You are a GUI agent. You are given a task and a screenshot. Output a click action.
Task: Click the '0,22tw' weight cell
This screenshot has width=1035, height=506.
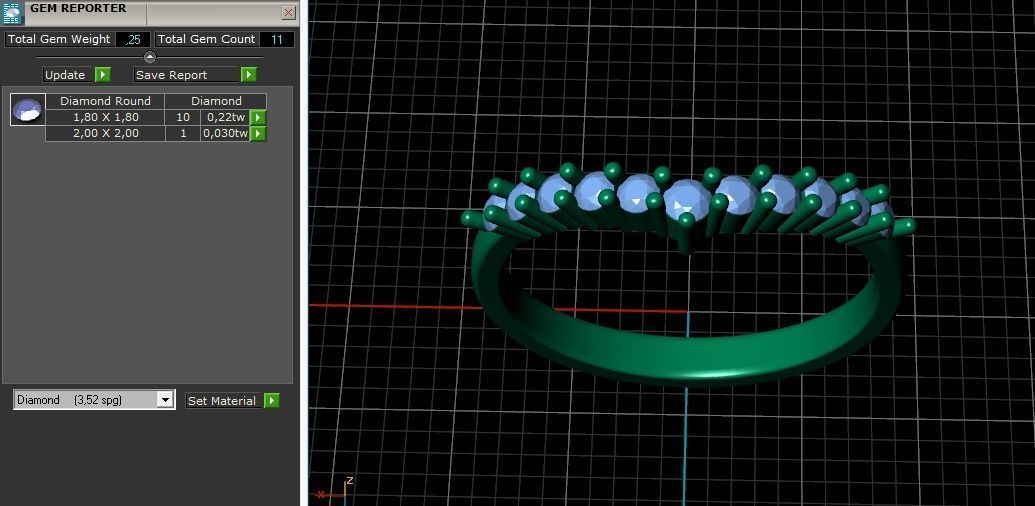(226, 117)
